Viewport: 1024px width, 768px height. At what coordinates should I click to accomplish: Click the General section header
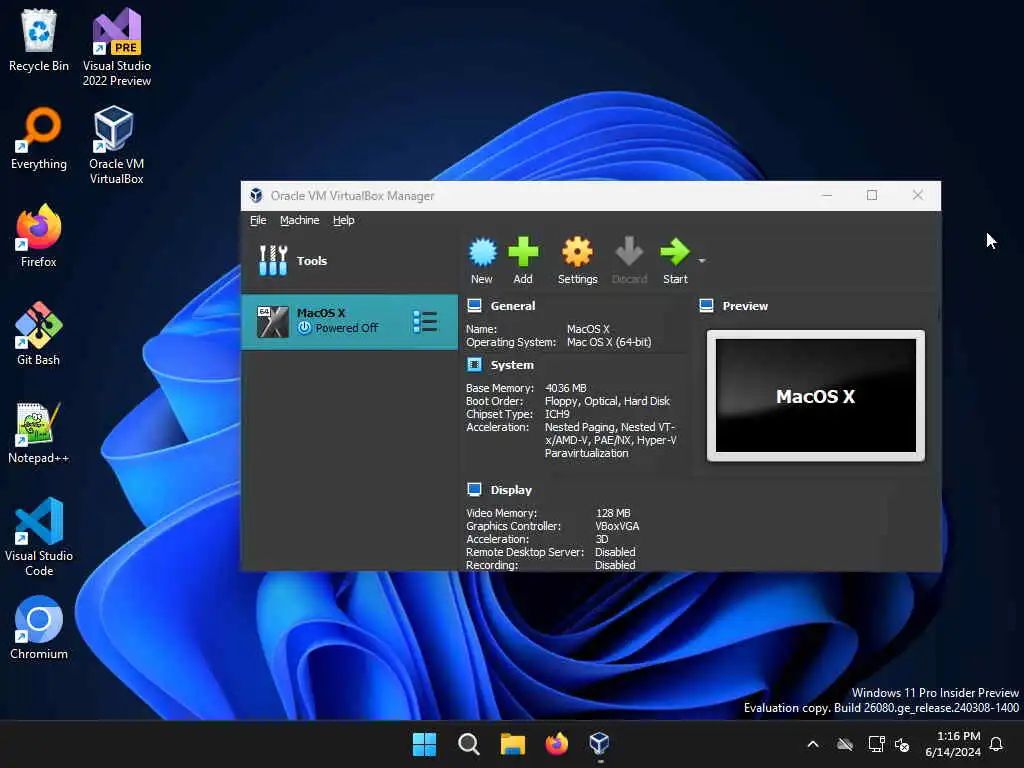point(513,306)
